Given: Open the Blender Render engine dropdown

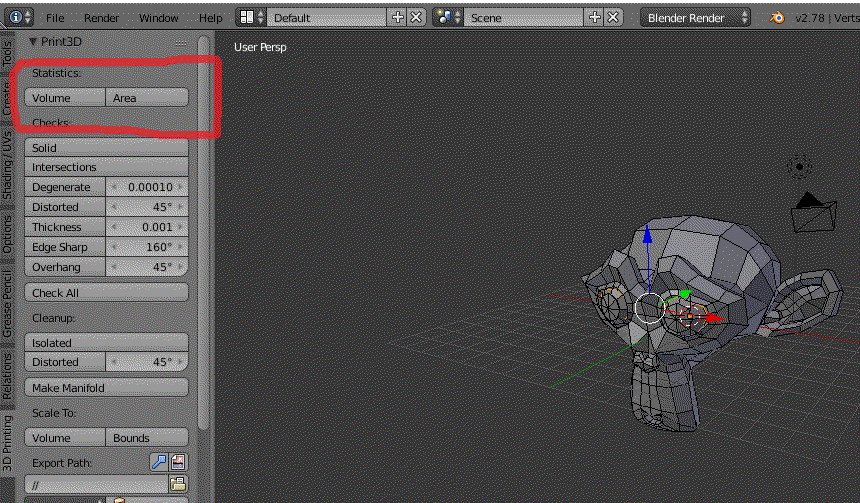Looking at the screenshot, I should click(x=697, y=18).
